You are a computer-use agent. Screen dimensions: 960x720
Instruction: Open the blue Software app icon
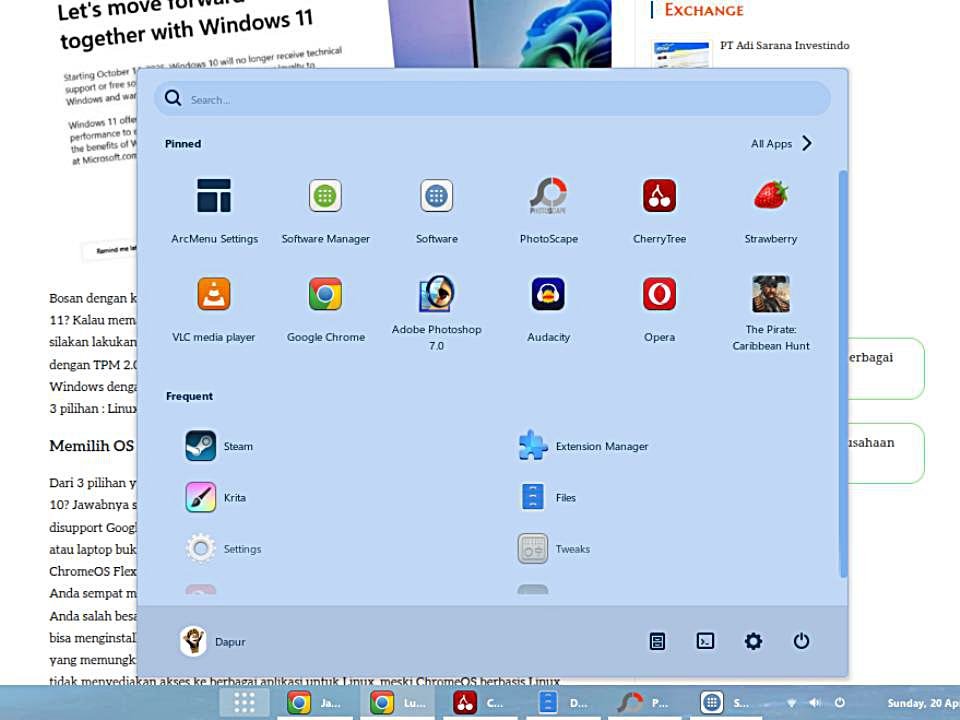(437, 211)
